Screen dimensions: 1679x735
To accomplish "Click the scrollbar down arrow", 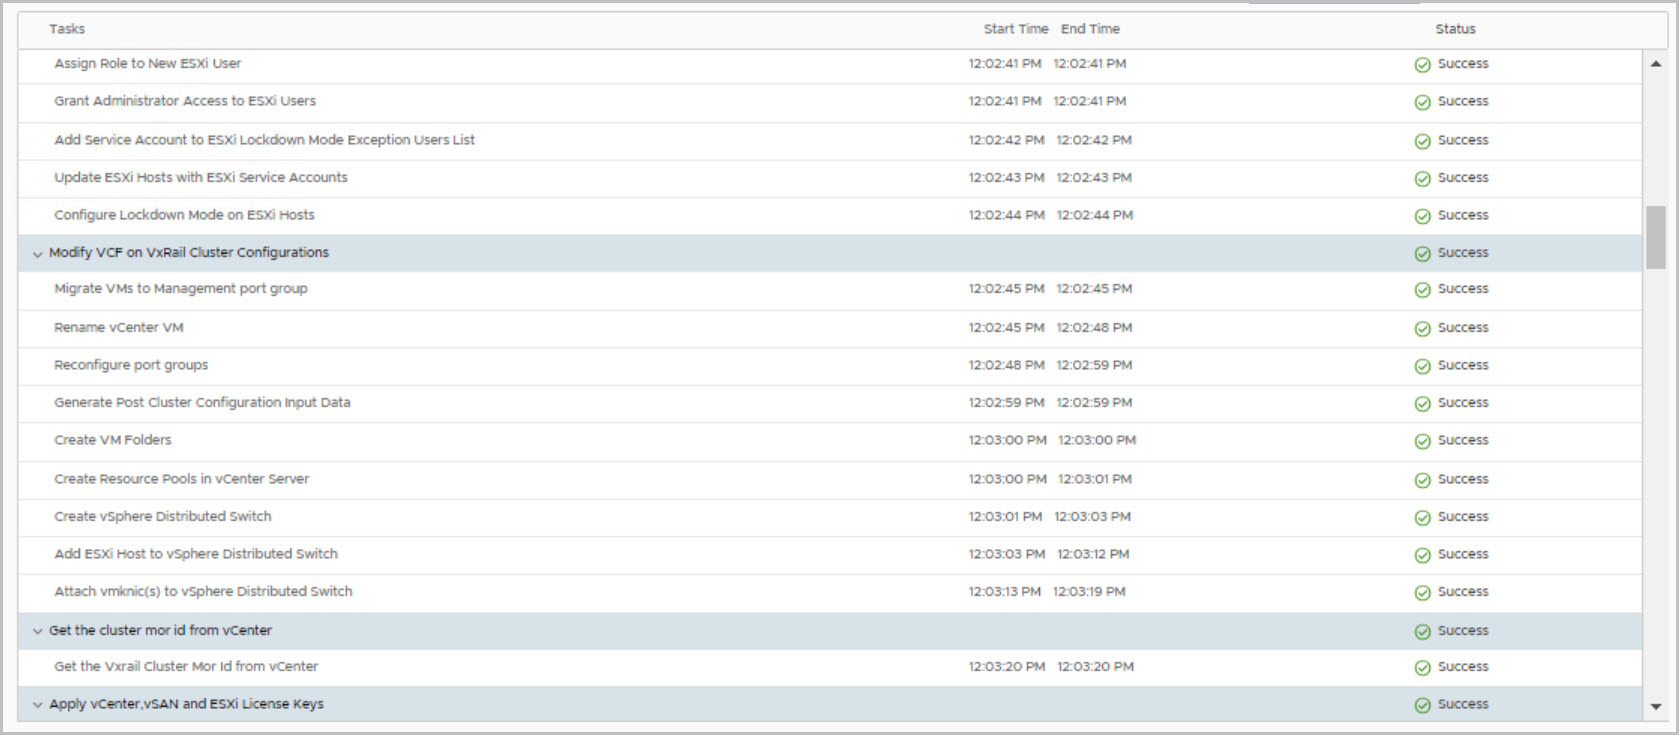I will (x=1656, y=706).
